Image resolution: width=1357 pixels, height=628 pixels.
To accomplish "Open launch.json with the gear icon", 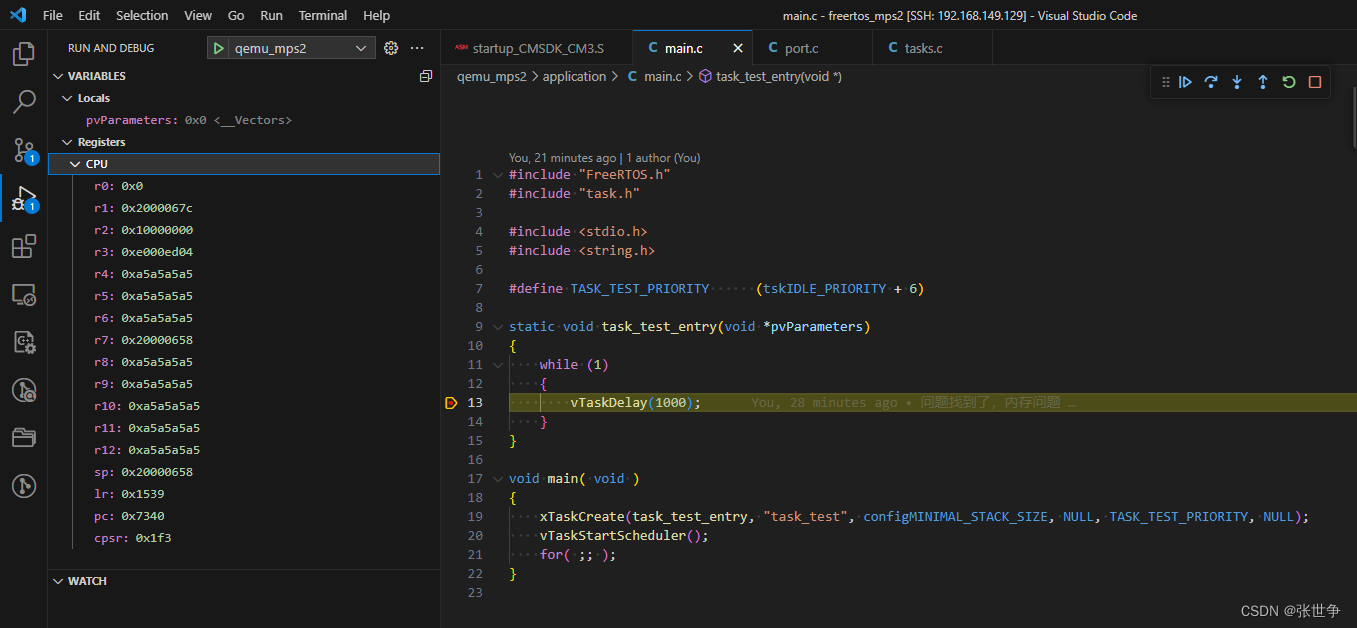I will tap(391, 48).
